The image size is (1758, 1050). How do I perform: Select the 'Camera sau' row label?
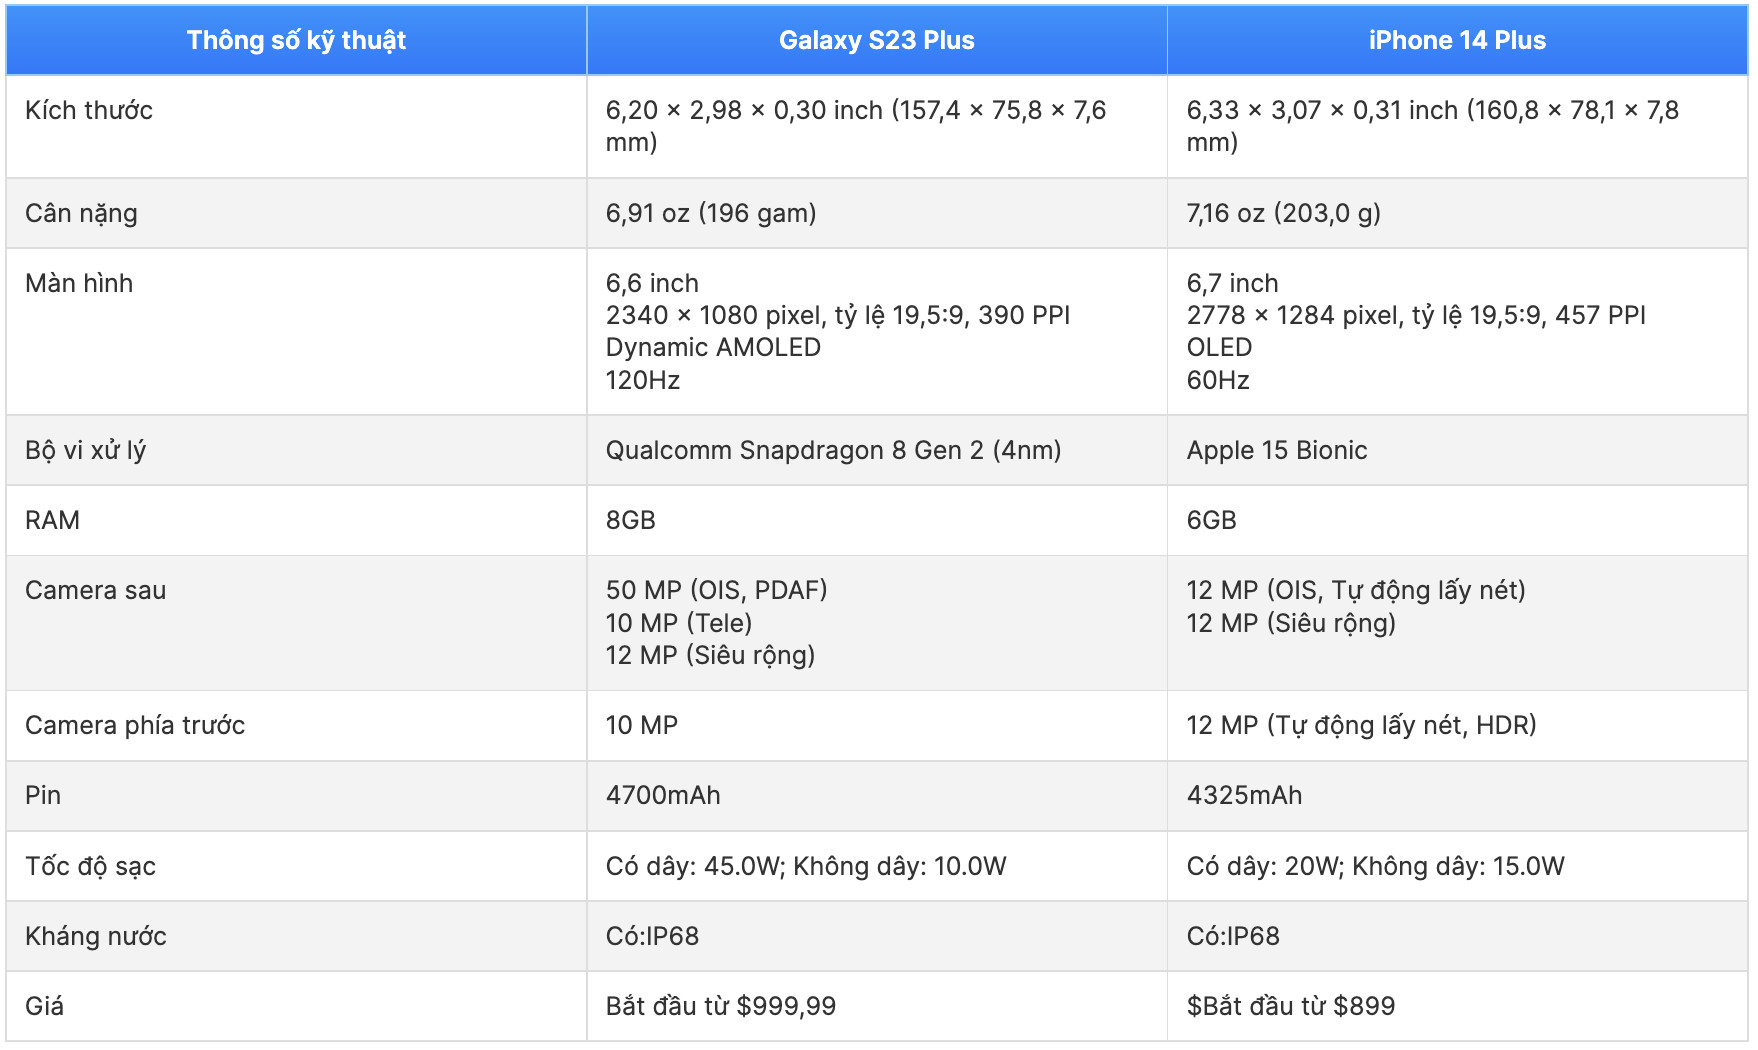pyautogui.click(x=95, y=590)
